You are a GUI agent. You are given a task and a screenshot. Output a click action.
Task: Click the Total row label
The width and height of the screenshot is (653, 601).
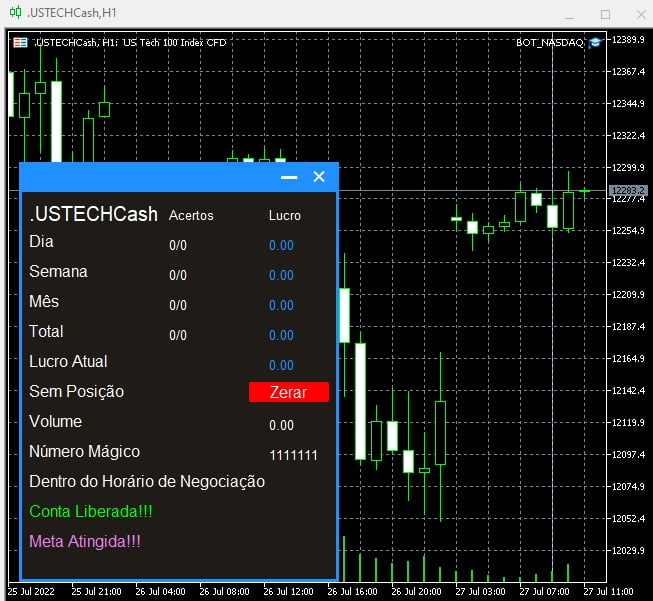click(x=46, y=332)
